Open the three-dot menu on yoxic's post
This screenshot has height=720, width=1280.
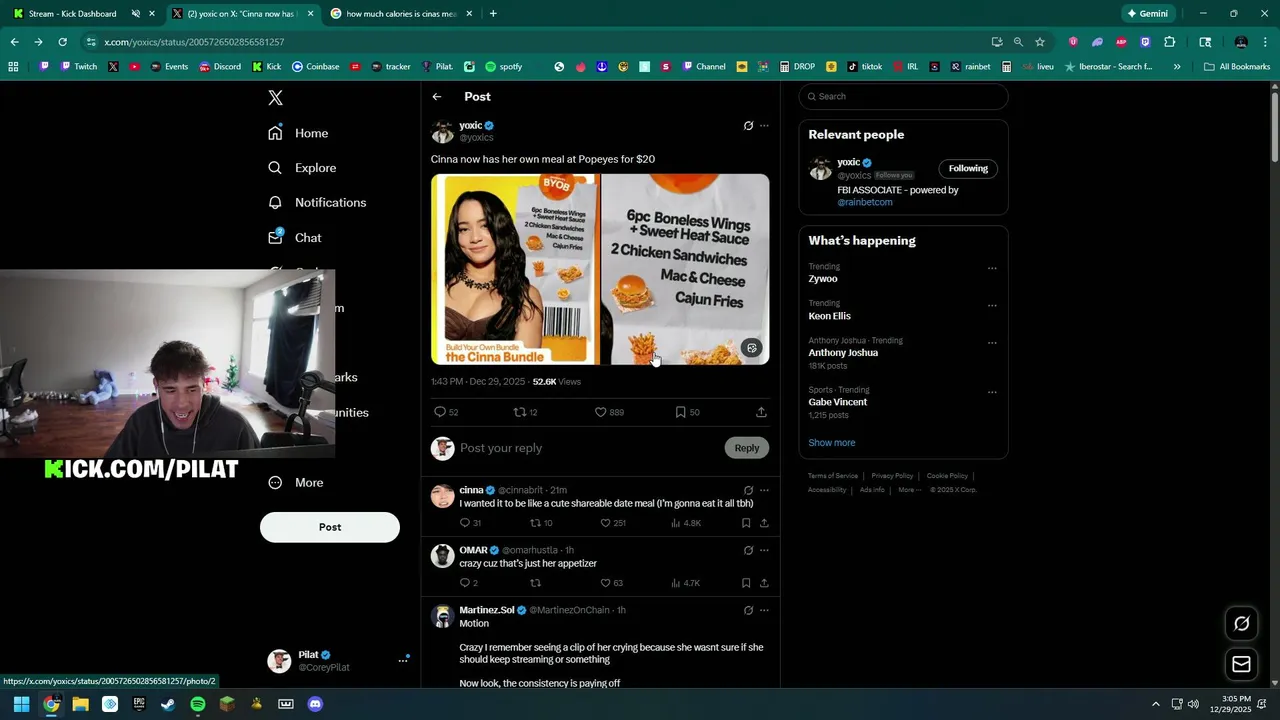[764, 126]
